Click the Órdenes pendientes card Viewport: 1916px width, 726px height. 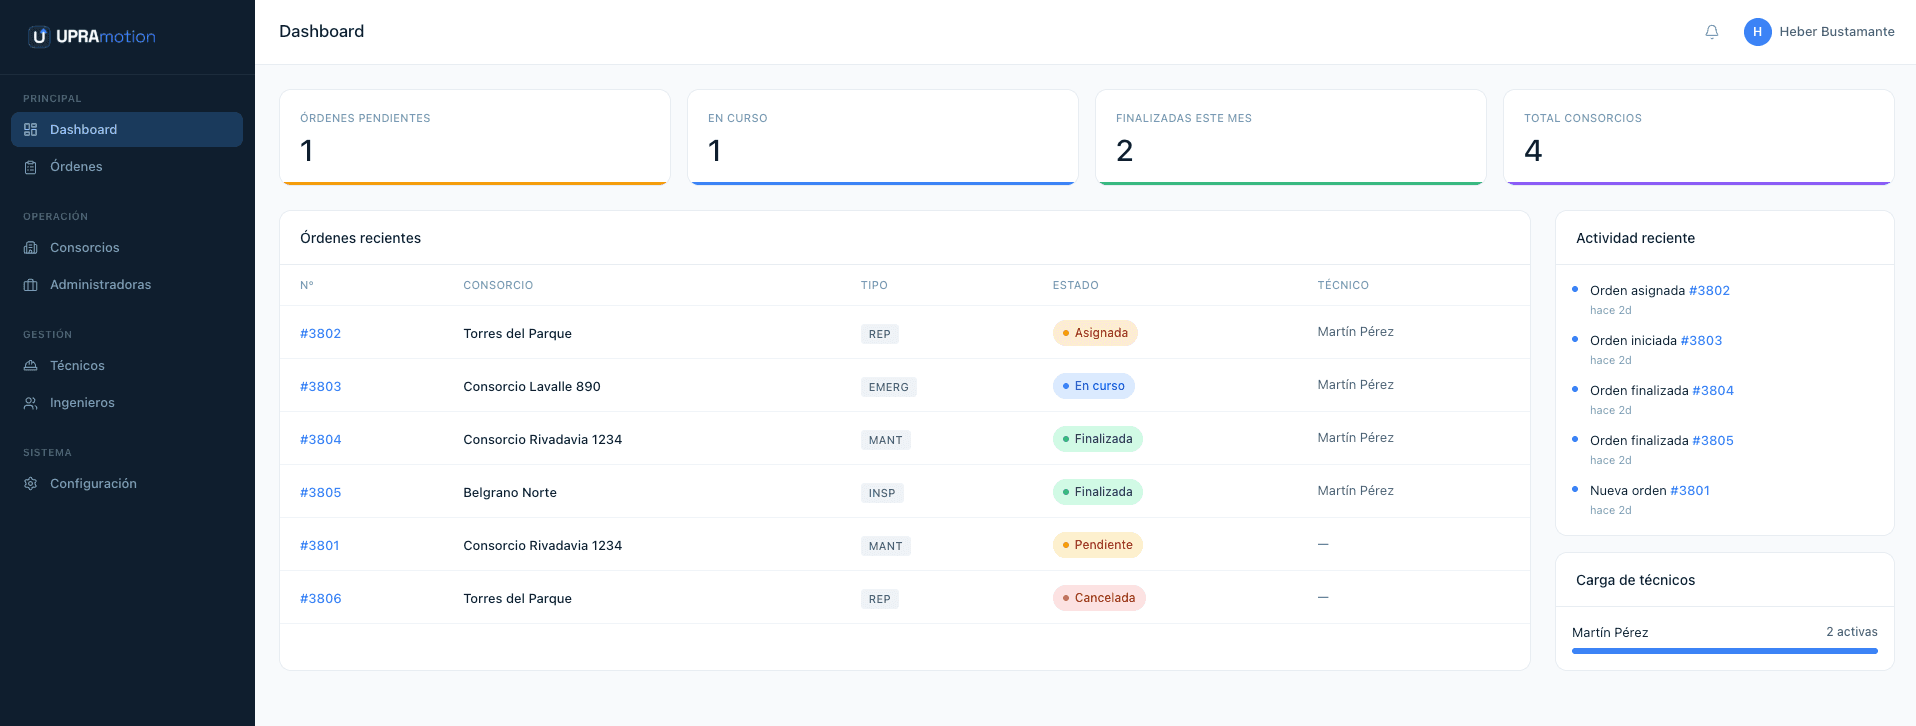point(475,138)
